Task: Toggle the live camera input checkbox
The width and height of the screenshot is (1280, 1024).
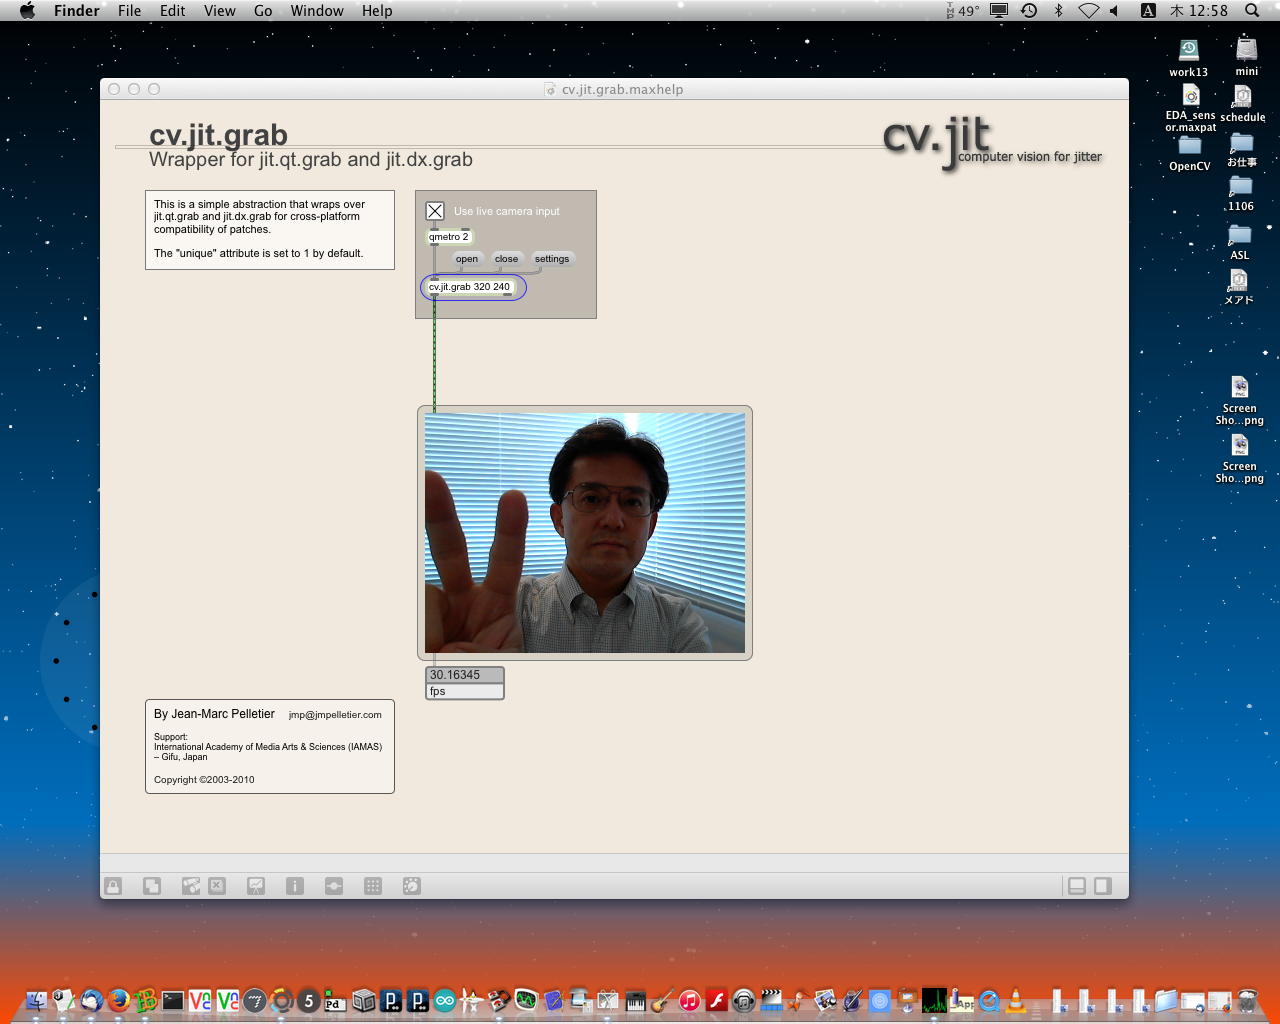Action: 435,211
